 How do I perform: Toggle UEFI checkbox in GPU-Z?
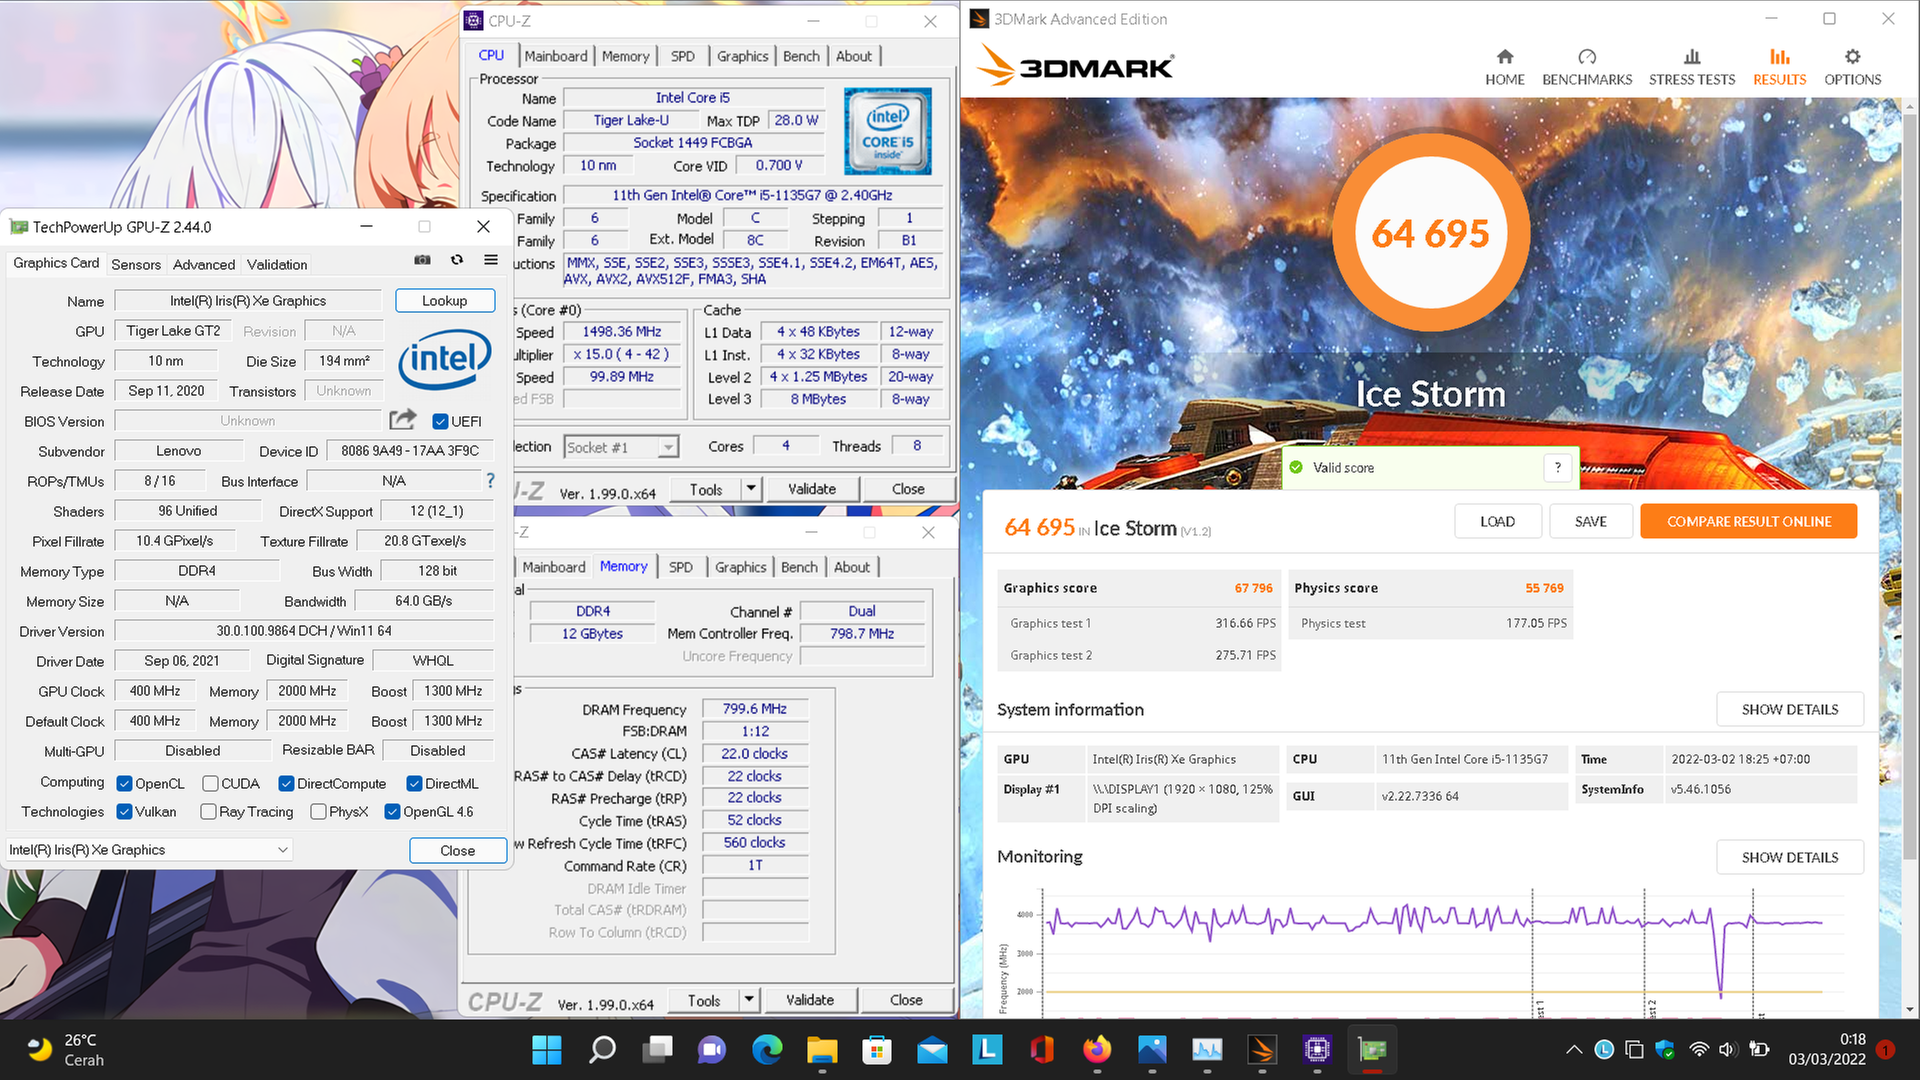point(440,421)
